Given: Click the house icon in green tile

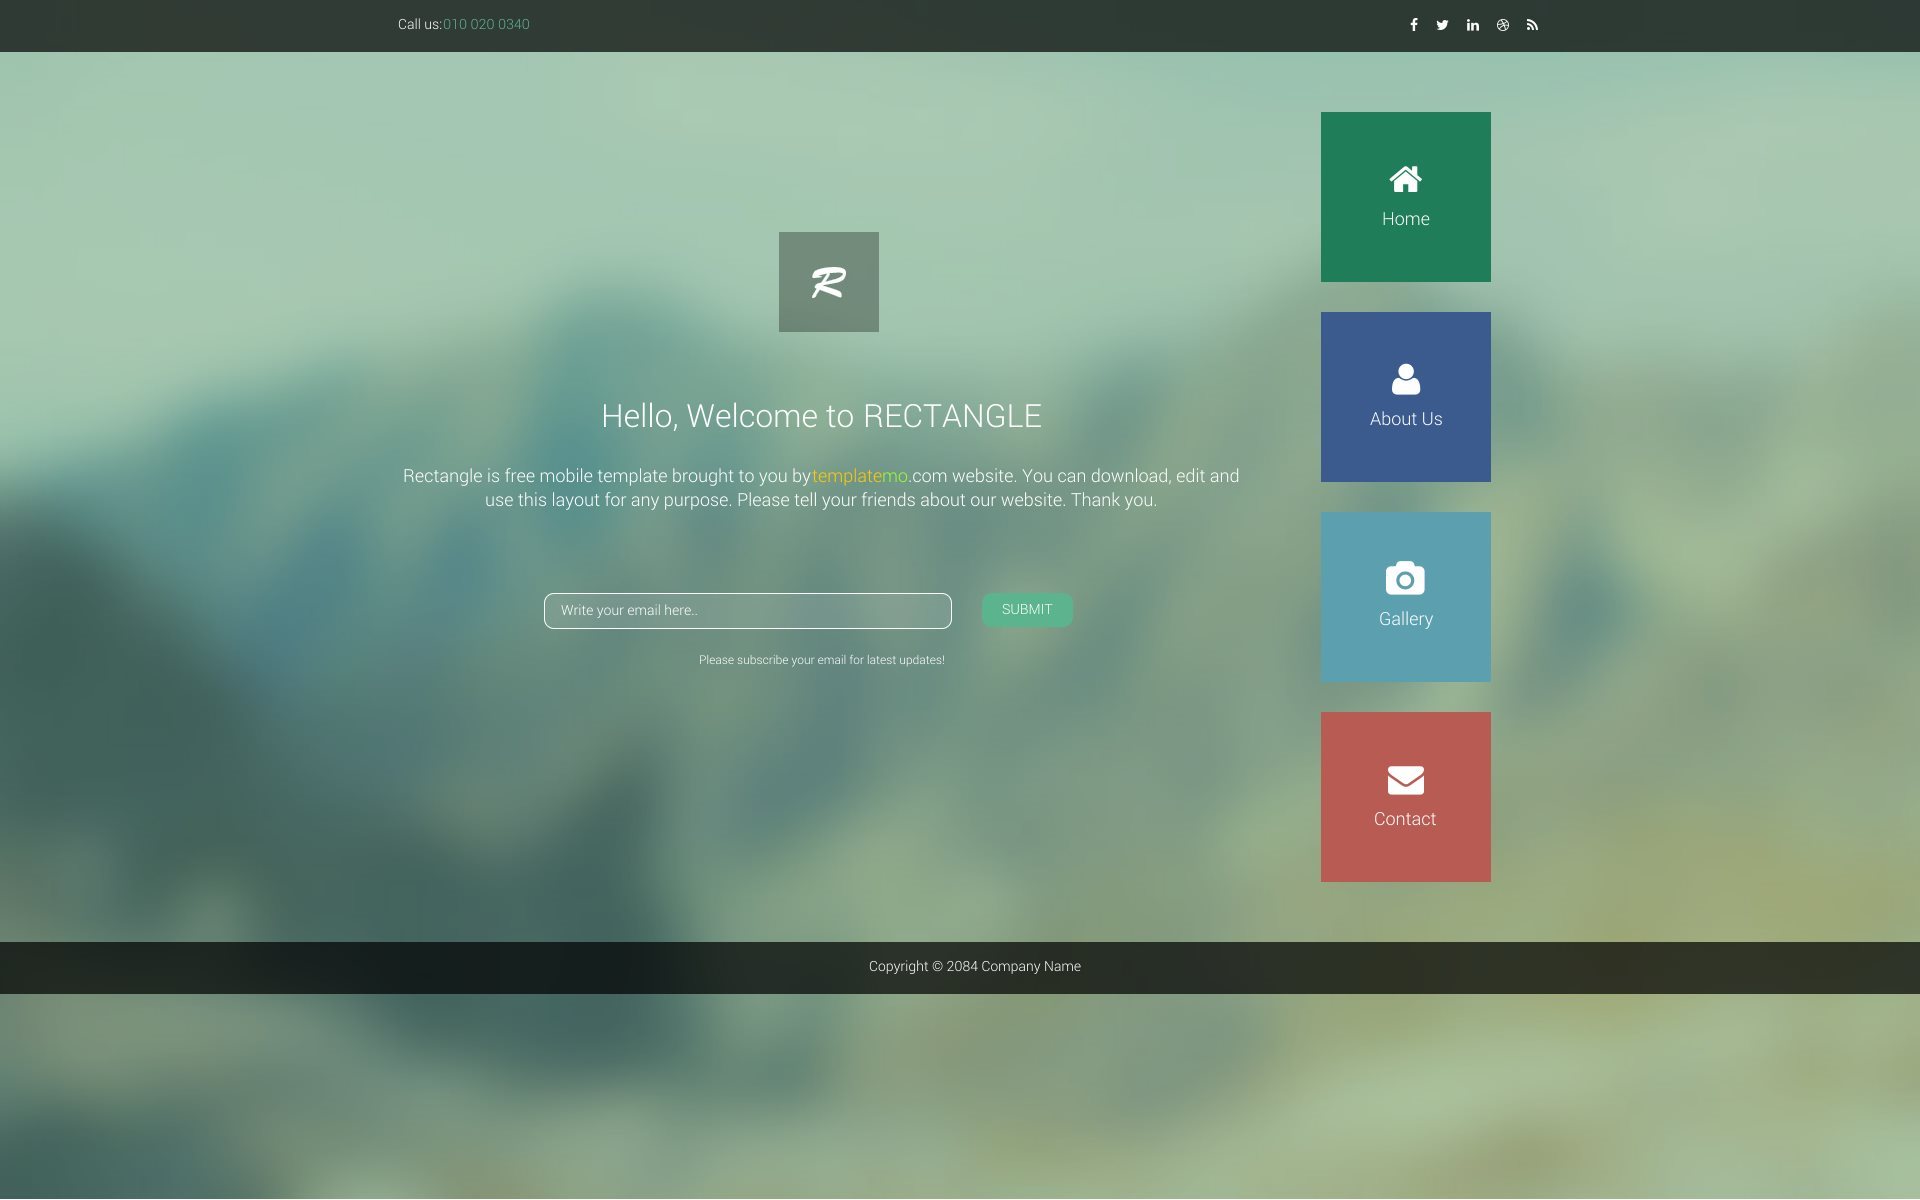Looking at the screenshot, I should click(1405, 179).
